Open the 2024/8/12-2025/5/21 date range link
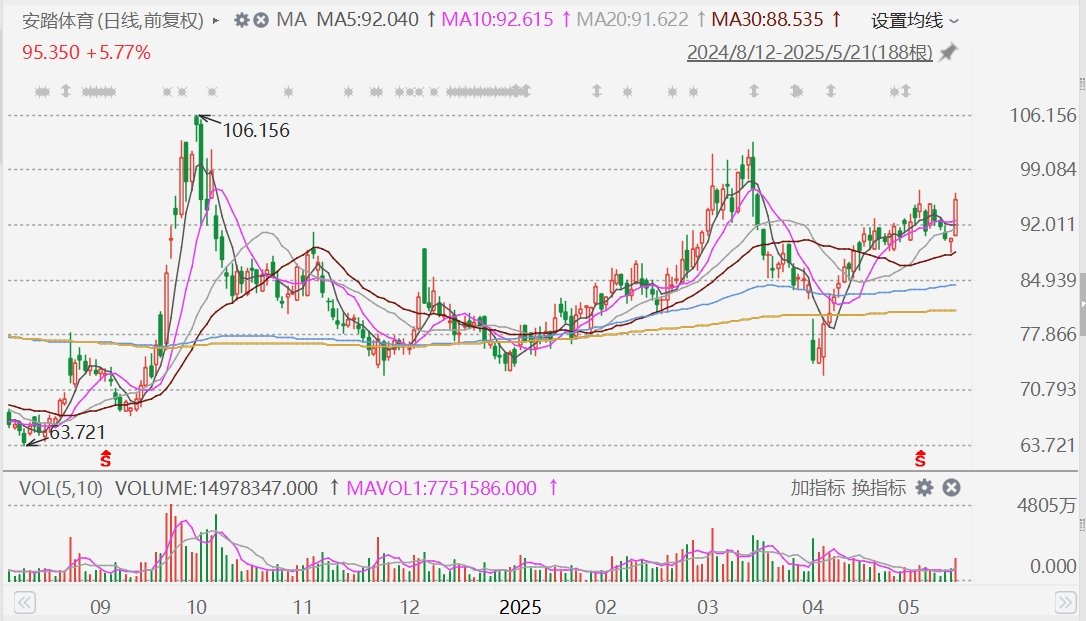The height and width of the screenshot is (621, 1086). point(810,52)
